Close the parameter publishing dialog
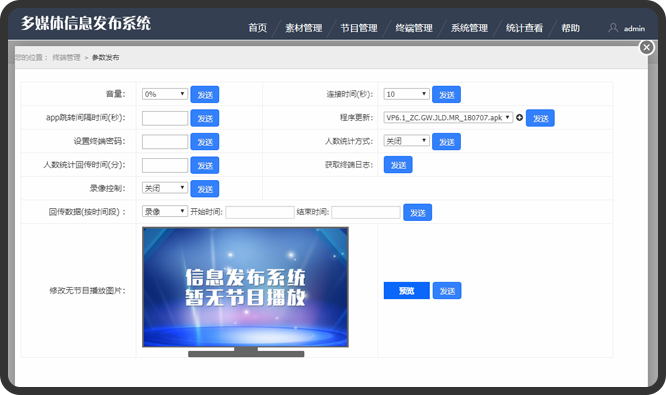 coord(646,47)
